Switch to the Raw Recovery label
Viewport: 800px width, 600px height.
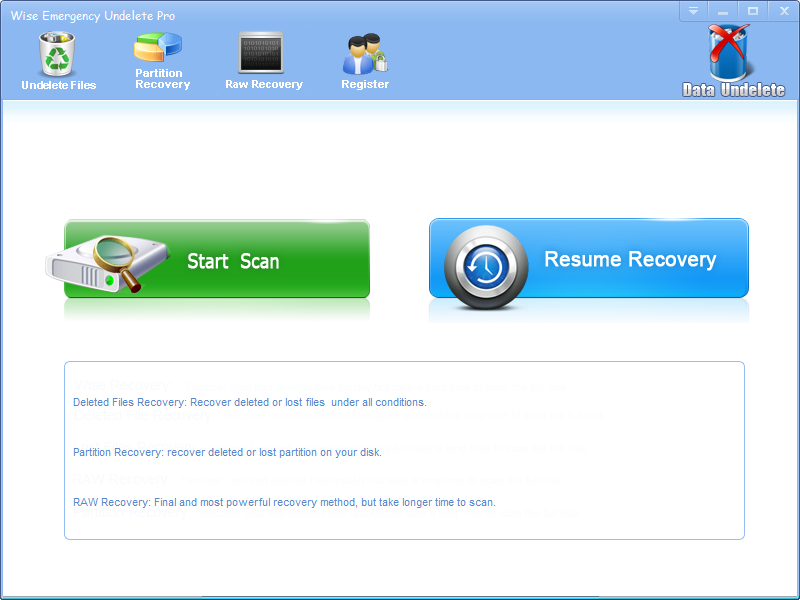coord(264,85)
